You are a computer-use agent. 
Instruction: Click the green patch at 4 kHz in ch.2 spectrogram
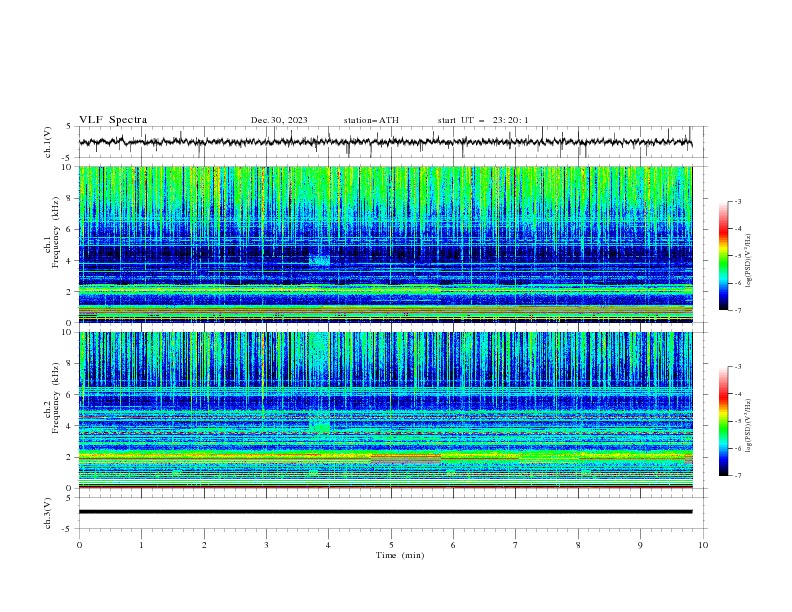(319, 425)
